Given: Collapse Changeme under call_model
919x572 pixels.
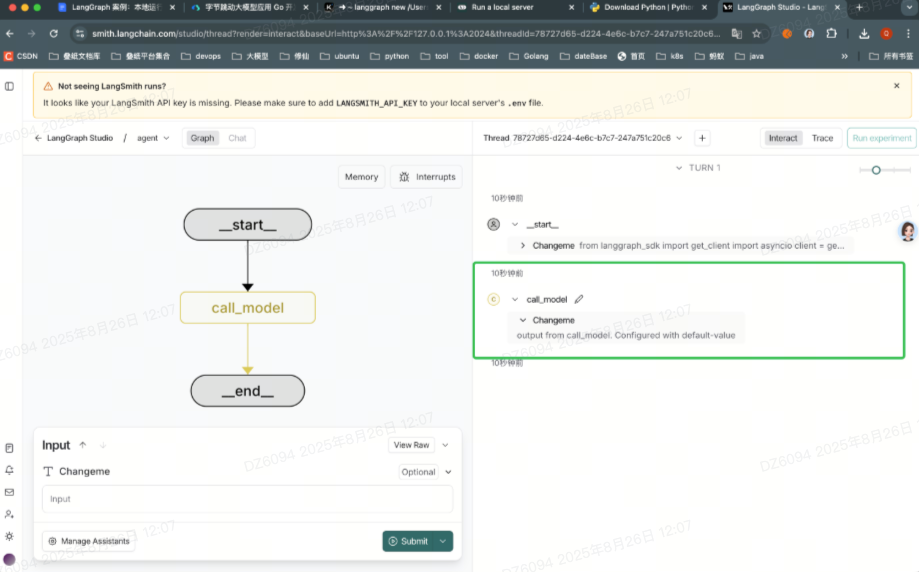Looking at the screenshot, I should coord(523,321).
